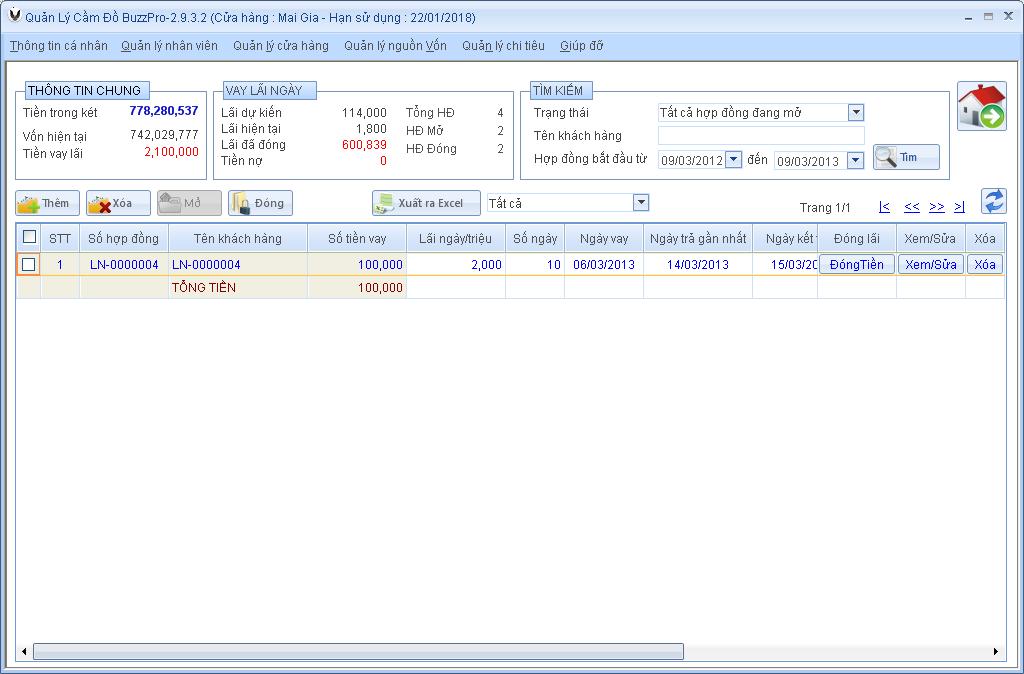Click the home exit icon
This screenshot has width=1024, height=674.
(982, 106)
